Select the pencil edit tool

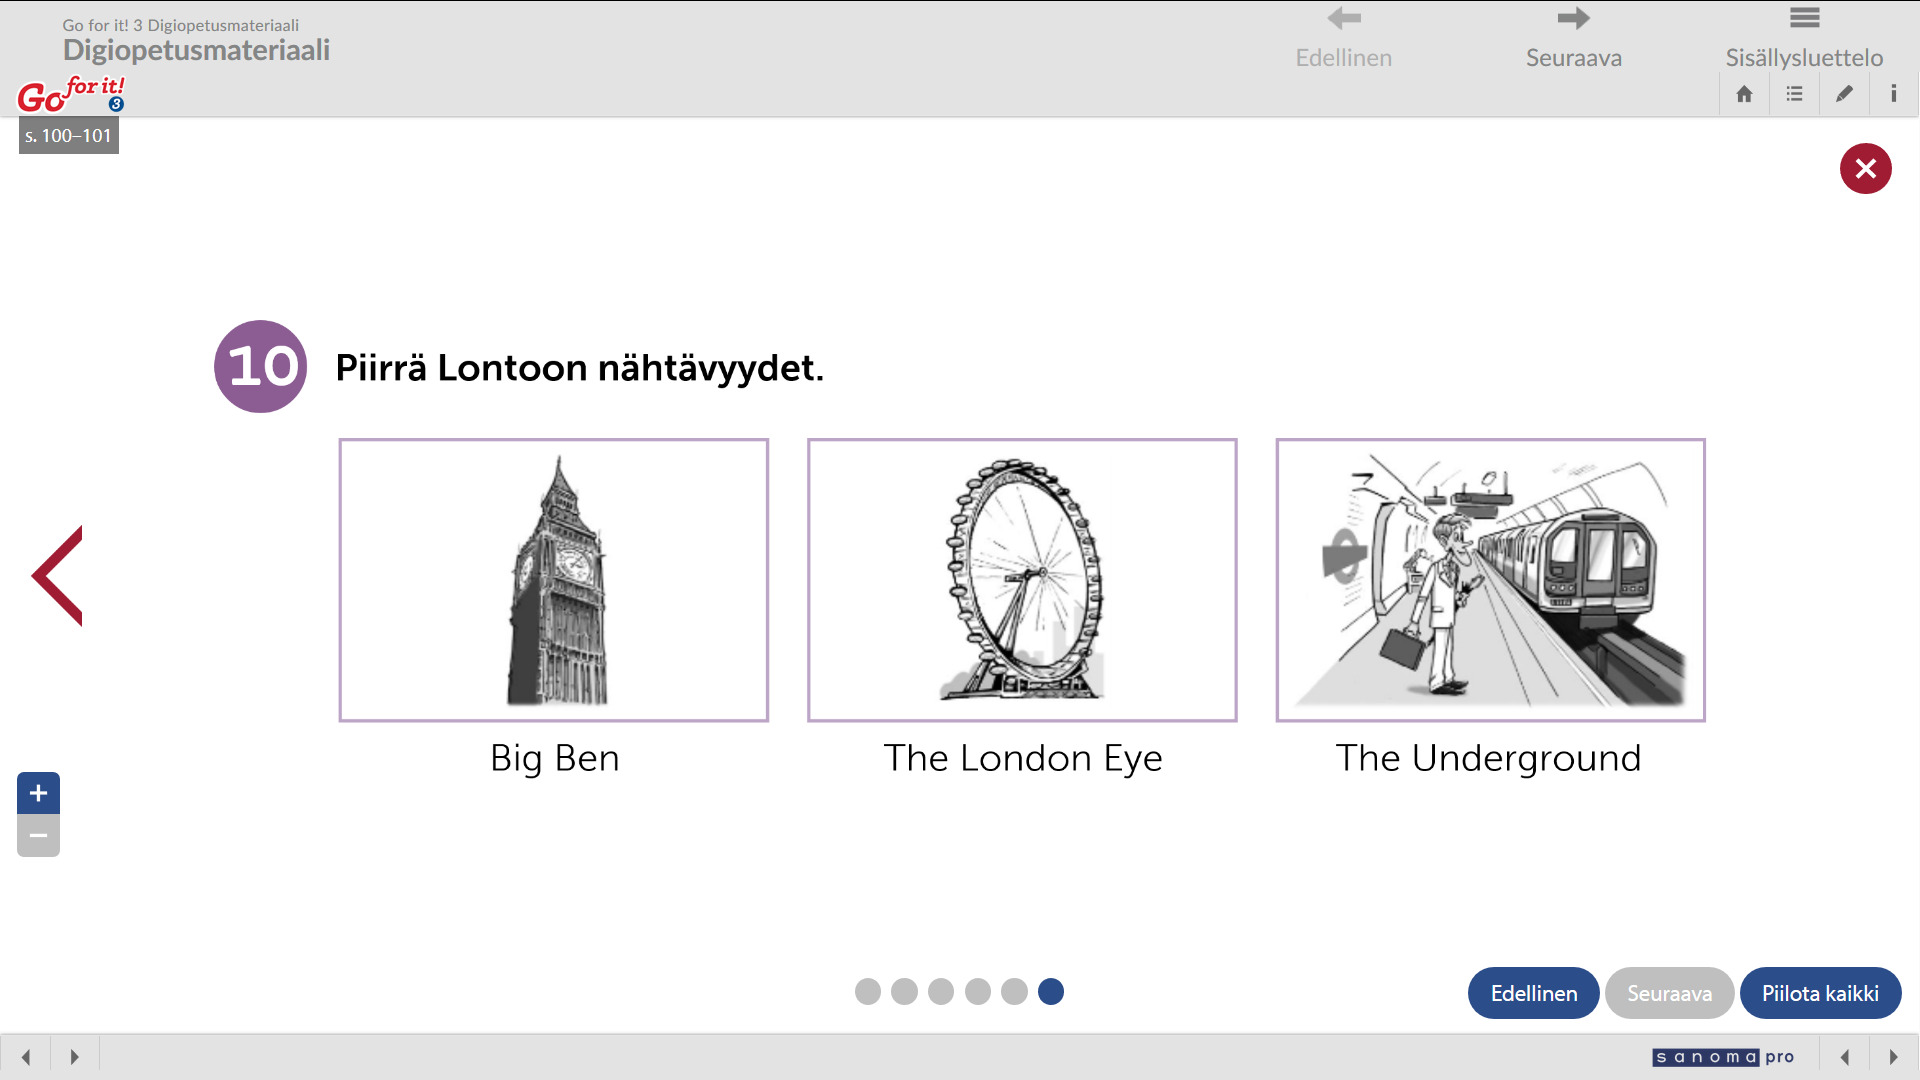pyautogui.click(x=1844, y=94)
